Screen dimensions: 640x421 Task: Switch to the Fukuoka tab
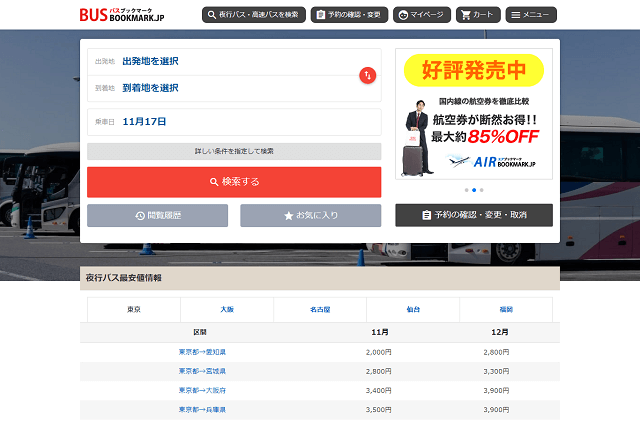(x=505, y=310)
